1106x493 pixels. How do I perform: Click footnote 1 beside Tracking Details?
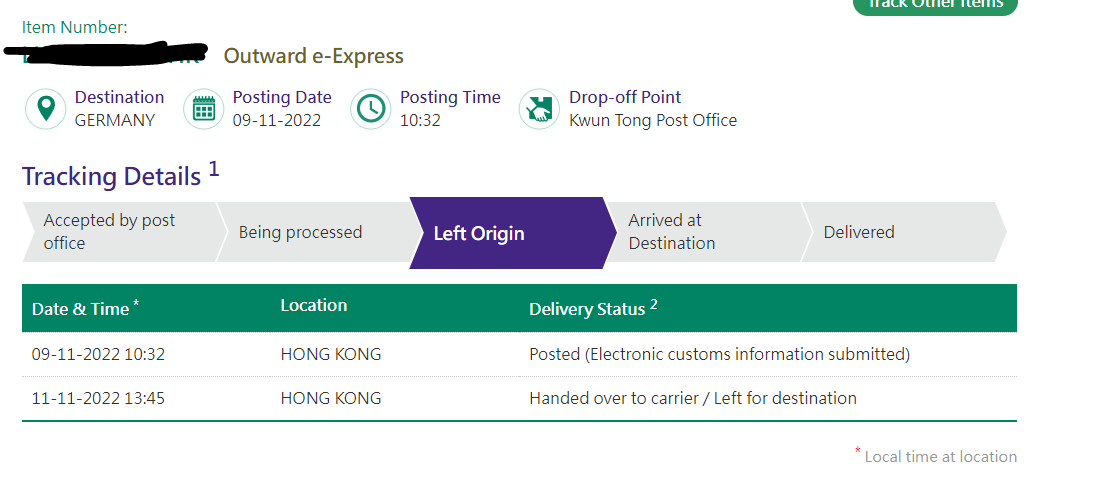[x=214, y=169]
